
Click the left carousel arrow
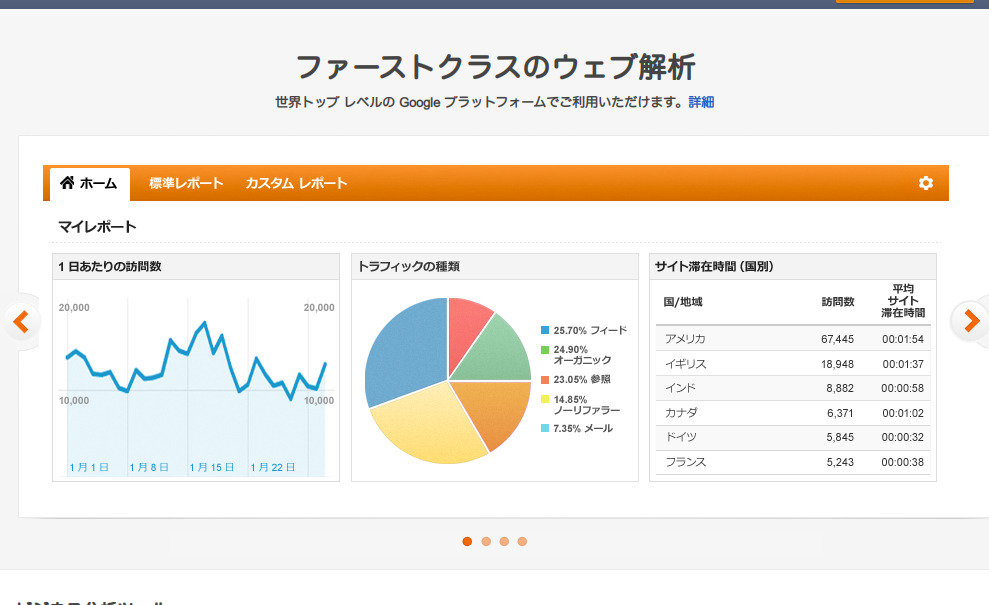(21, 321)
